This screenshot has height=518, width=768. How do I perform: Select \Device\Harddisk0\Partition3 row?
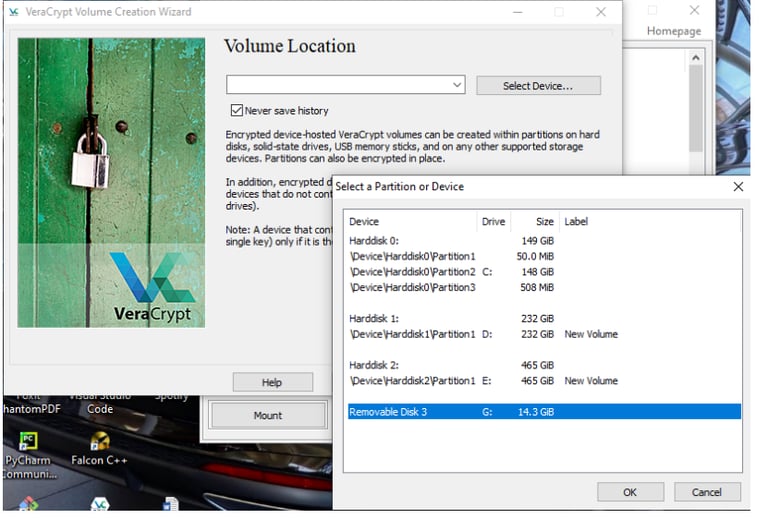tap(544, 287)
